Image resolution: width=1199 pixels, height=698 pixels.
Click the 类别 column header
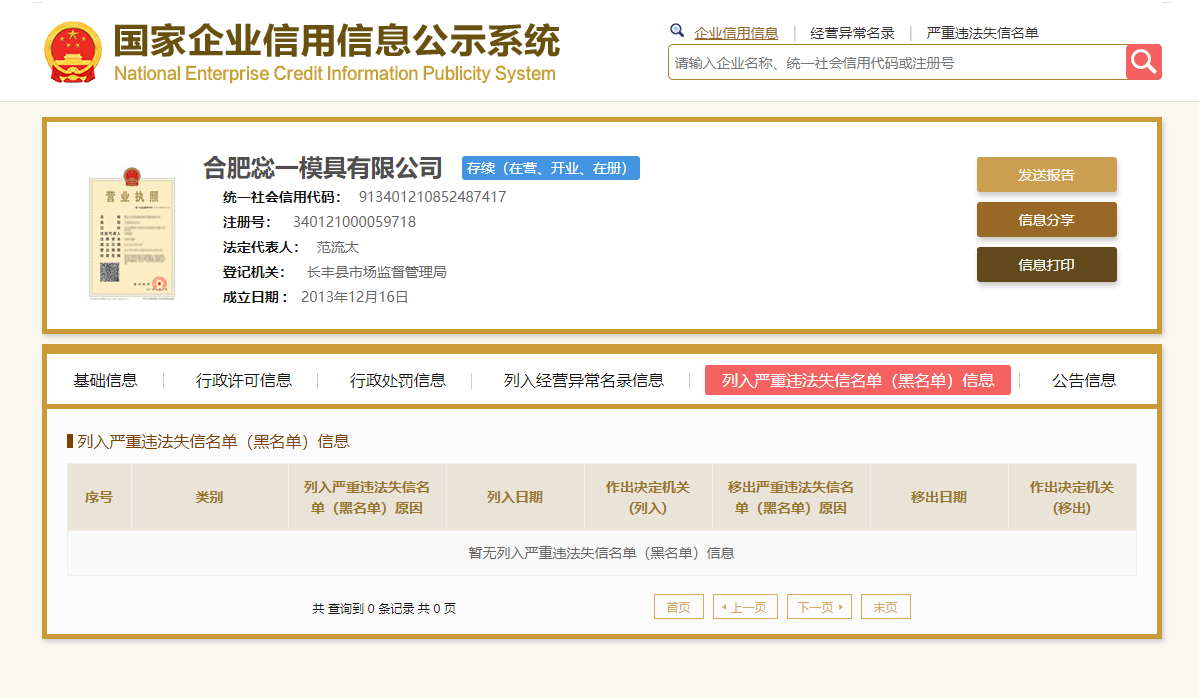pyautogui.click(x=209, y=497)
